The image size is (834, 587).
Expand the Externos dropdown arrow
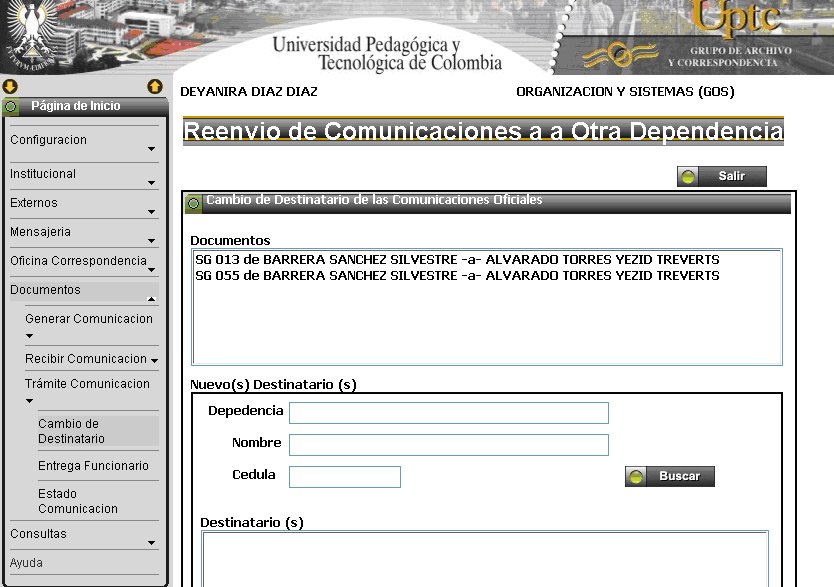point(152,212)
